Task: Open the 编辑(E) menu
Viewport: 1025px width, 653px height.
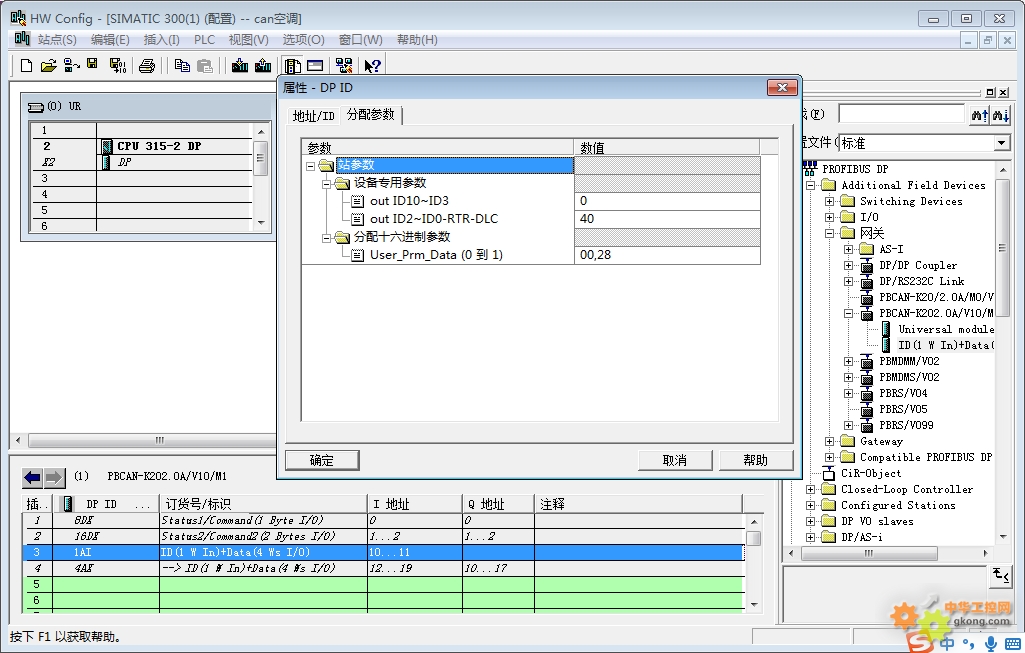Action: point(110,39)
